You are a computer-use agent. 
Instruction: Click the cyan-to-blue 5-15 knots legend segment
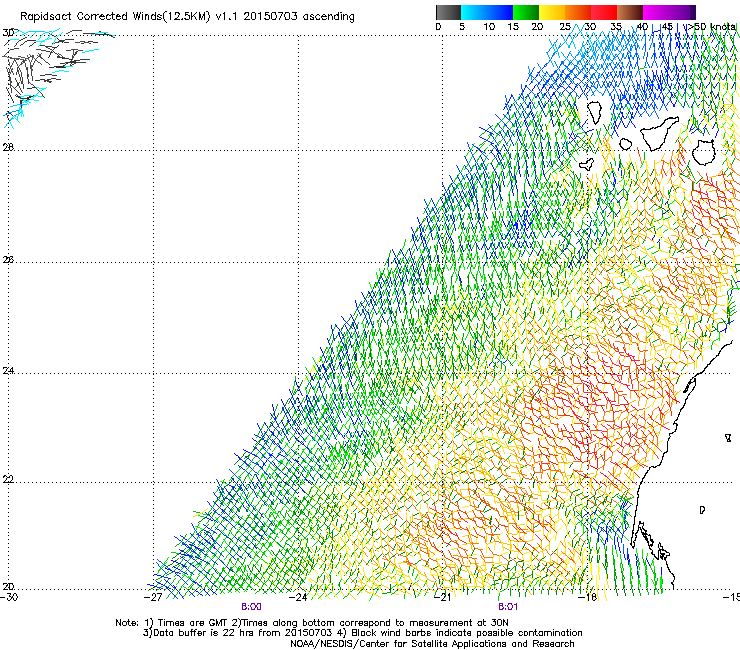click(x=487, y=12)
